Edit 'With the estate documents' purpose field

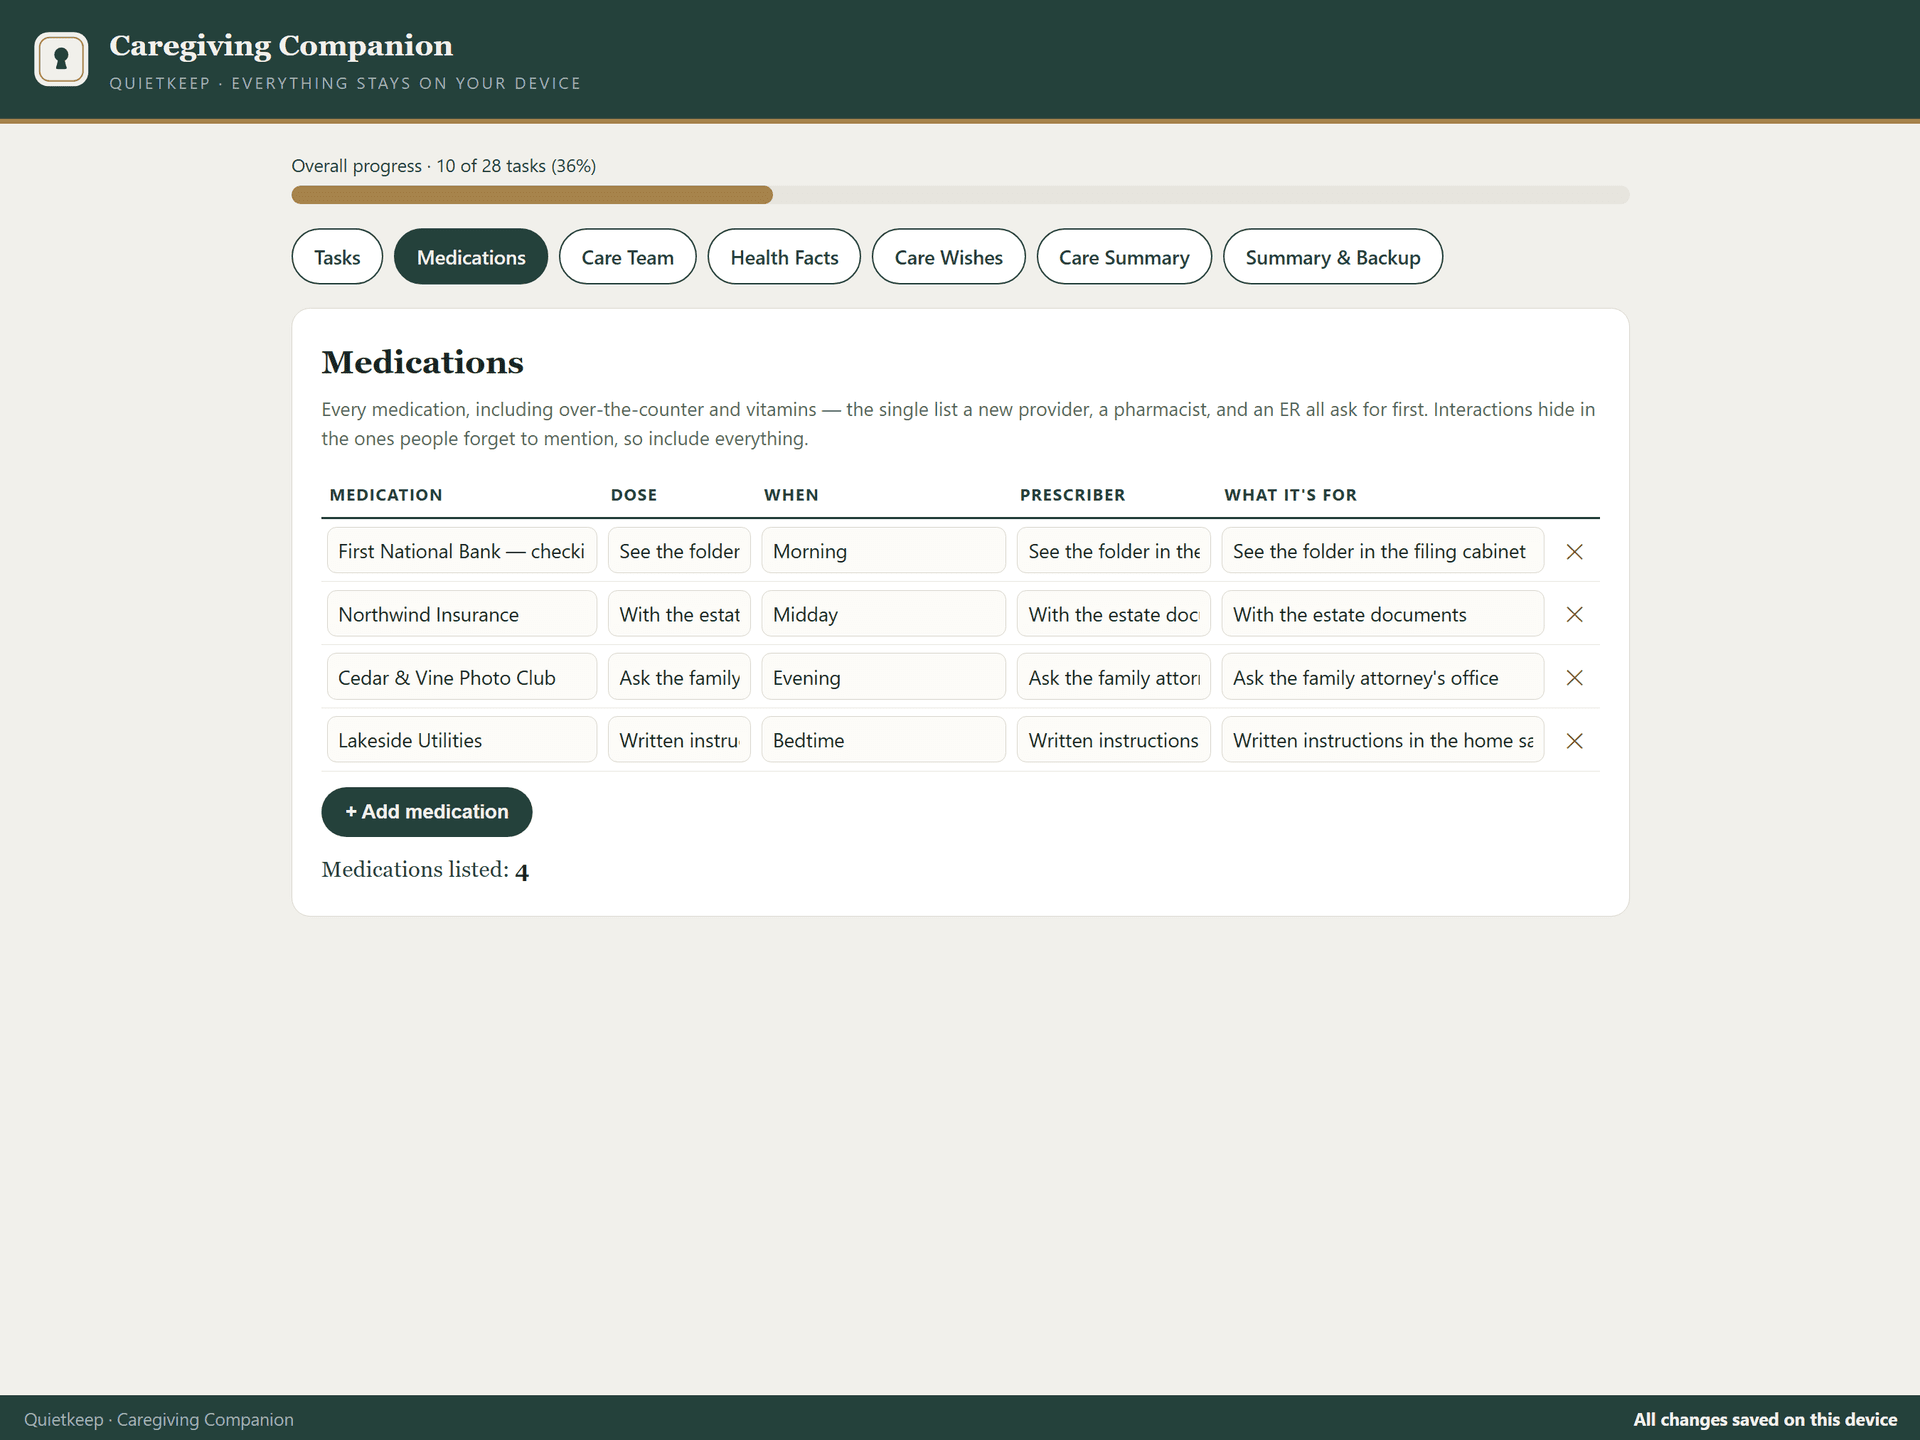tap(1383, 614)
